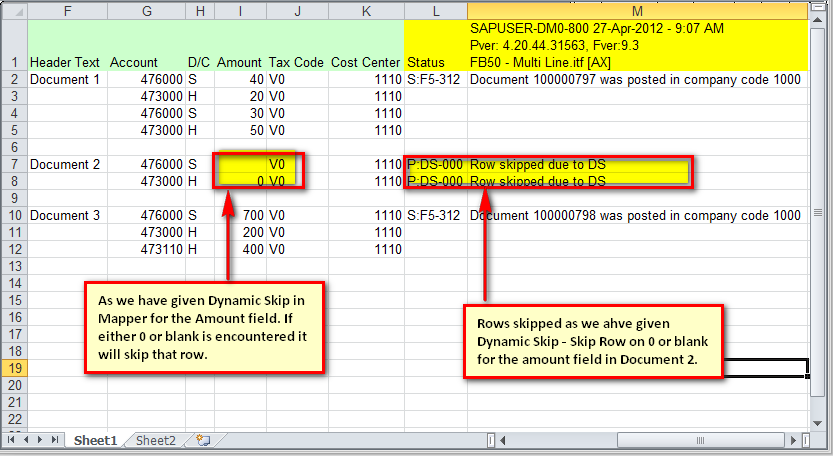The image size is (833, 456).
Task: Select row 19 header
Action: tap(14, 368)
